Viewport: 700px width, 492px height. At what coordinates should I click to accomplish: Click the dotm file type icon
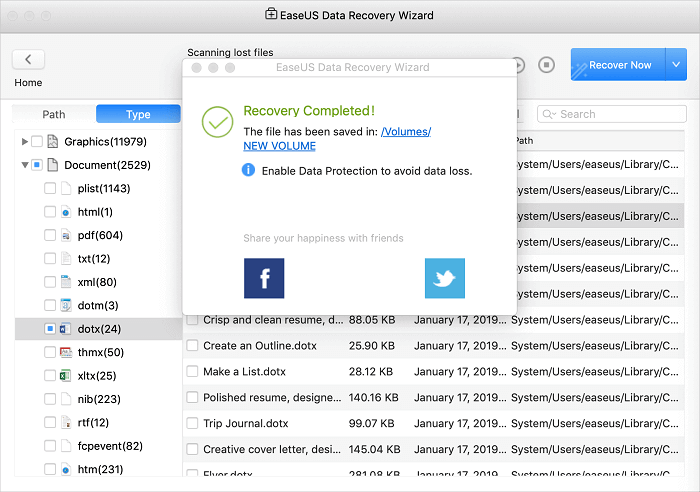[66, 305]
